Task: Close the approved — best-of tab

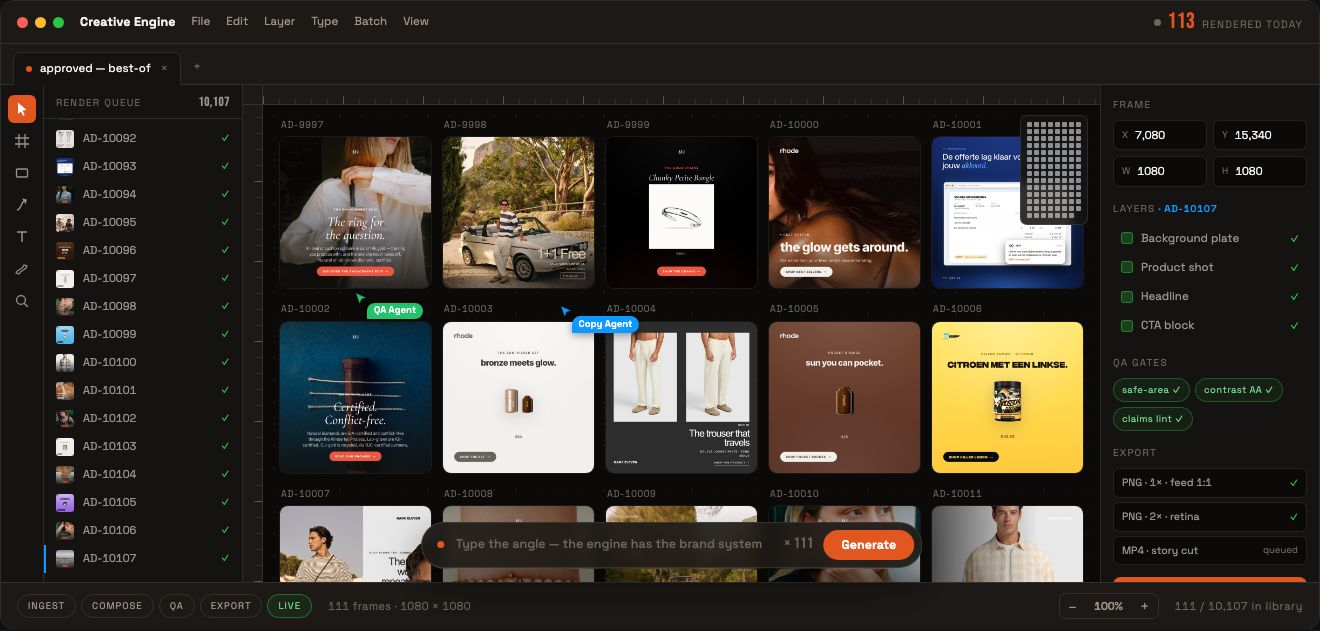Action: 164,68
